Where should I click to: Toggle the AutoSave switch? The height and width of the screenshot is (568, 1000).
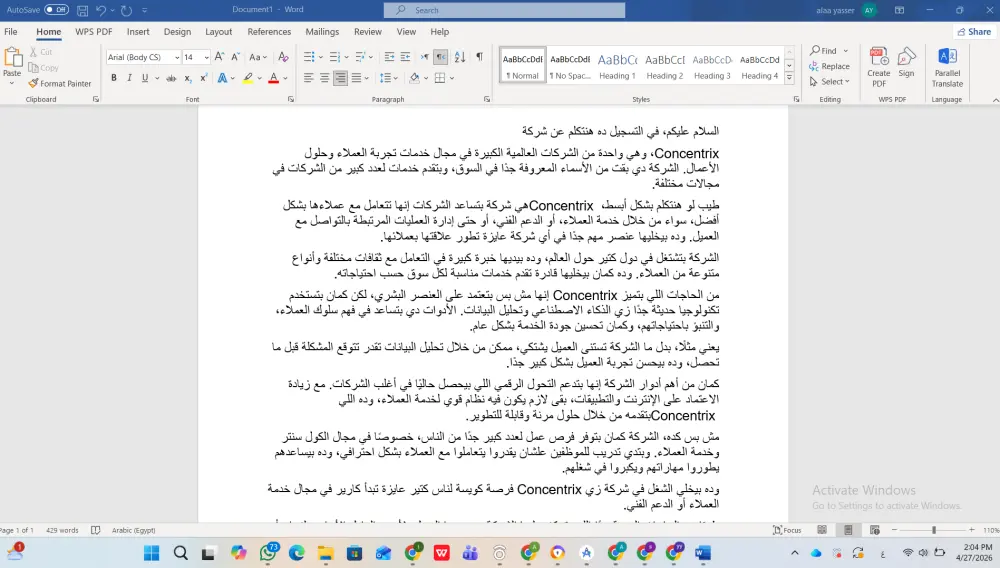coord(57,10)
